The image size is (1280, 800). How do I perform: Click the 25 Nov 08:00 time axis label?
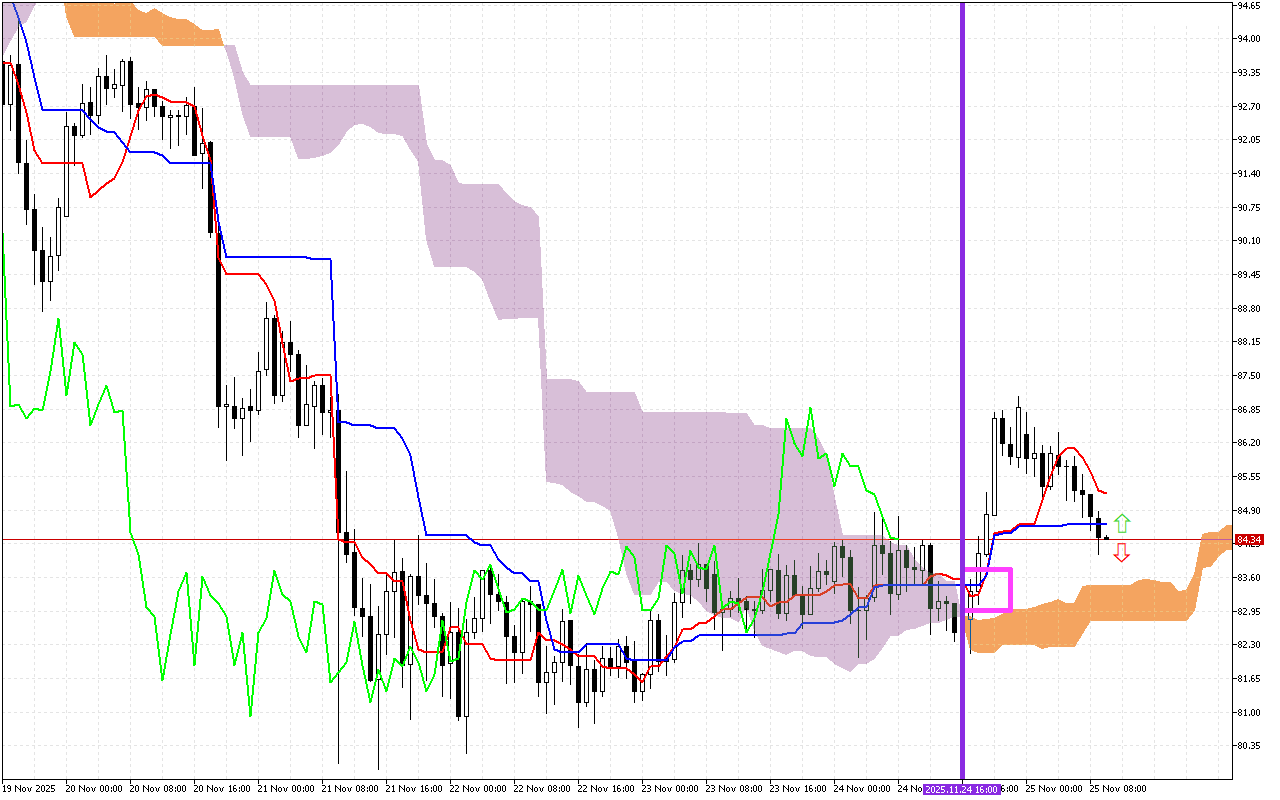(x=1118, y=789)
